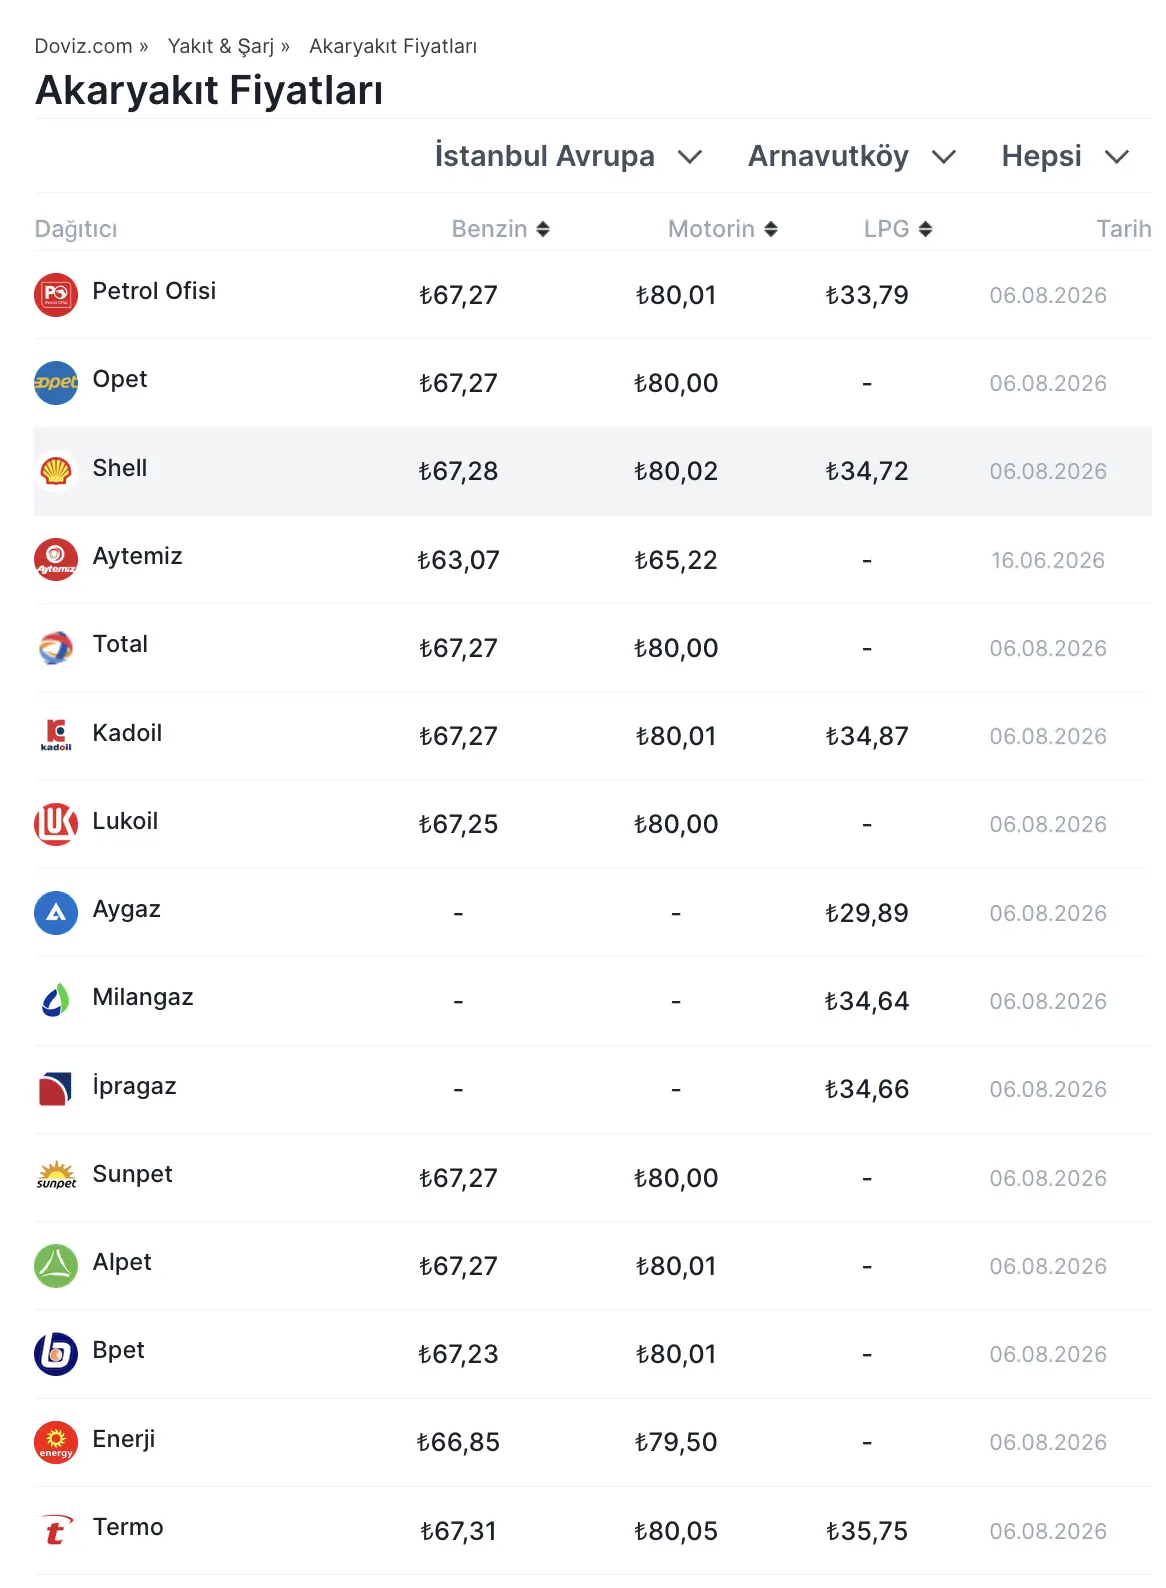Expand the Arnavutköy district dropdown
This screenshot has height=1588, width=1166.
coord(852,156)
